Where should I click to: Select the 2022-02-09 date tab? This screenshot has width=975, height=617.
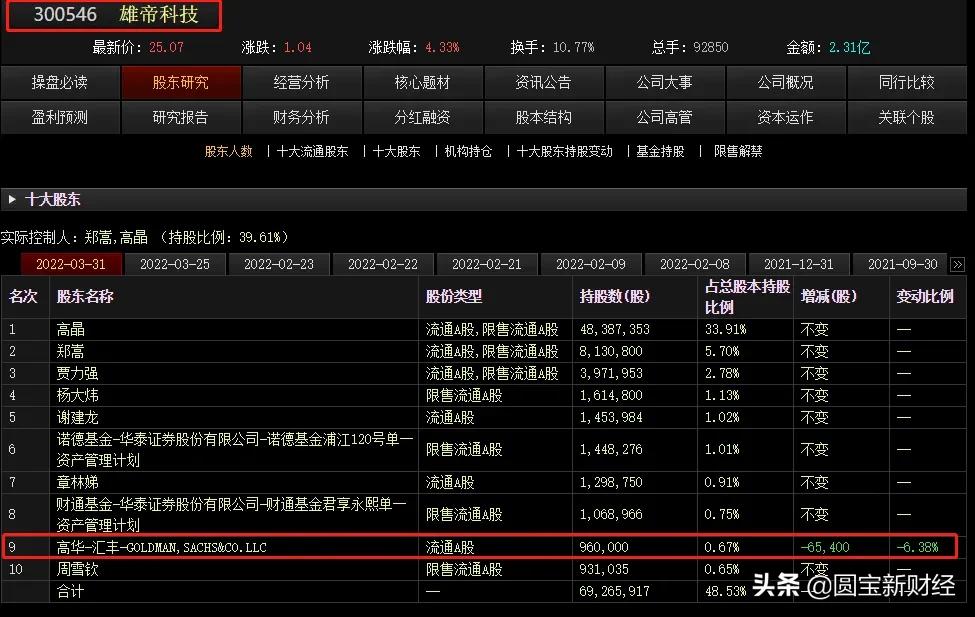click(591, 263)
